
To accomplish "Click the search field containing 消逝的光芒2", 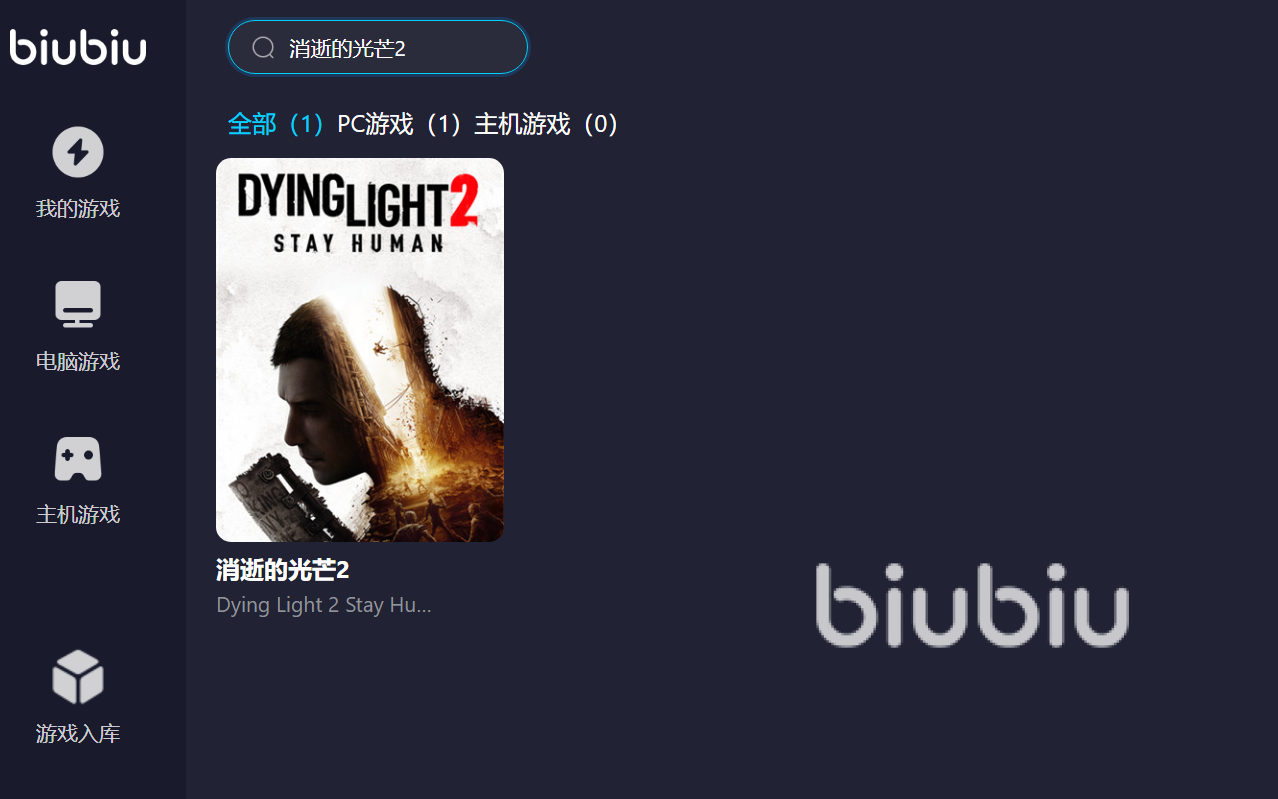I will (378, 47).
